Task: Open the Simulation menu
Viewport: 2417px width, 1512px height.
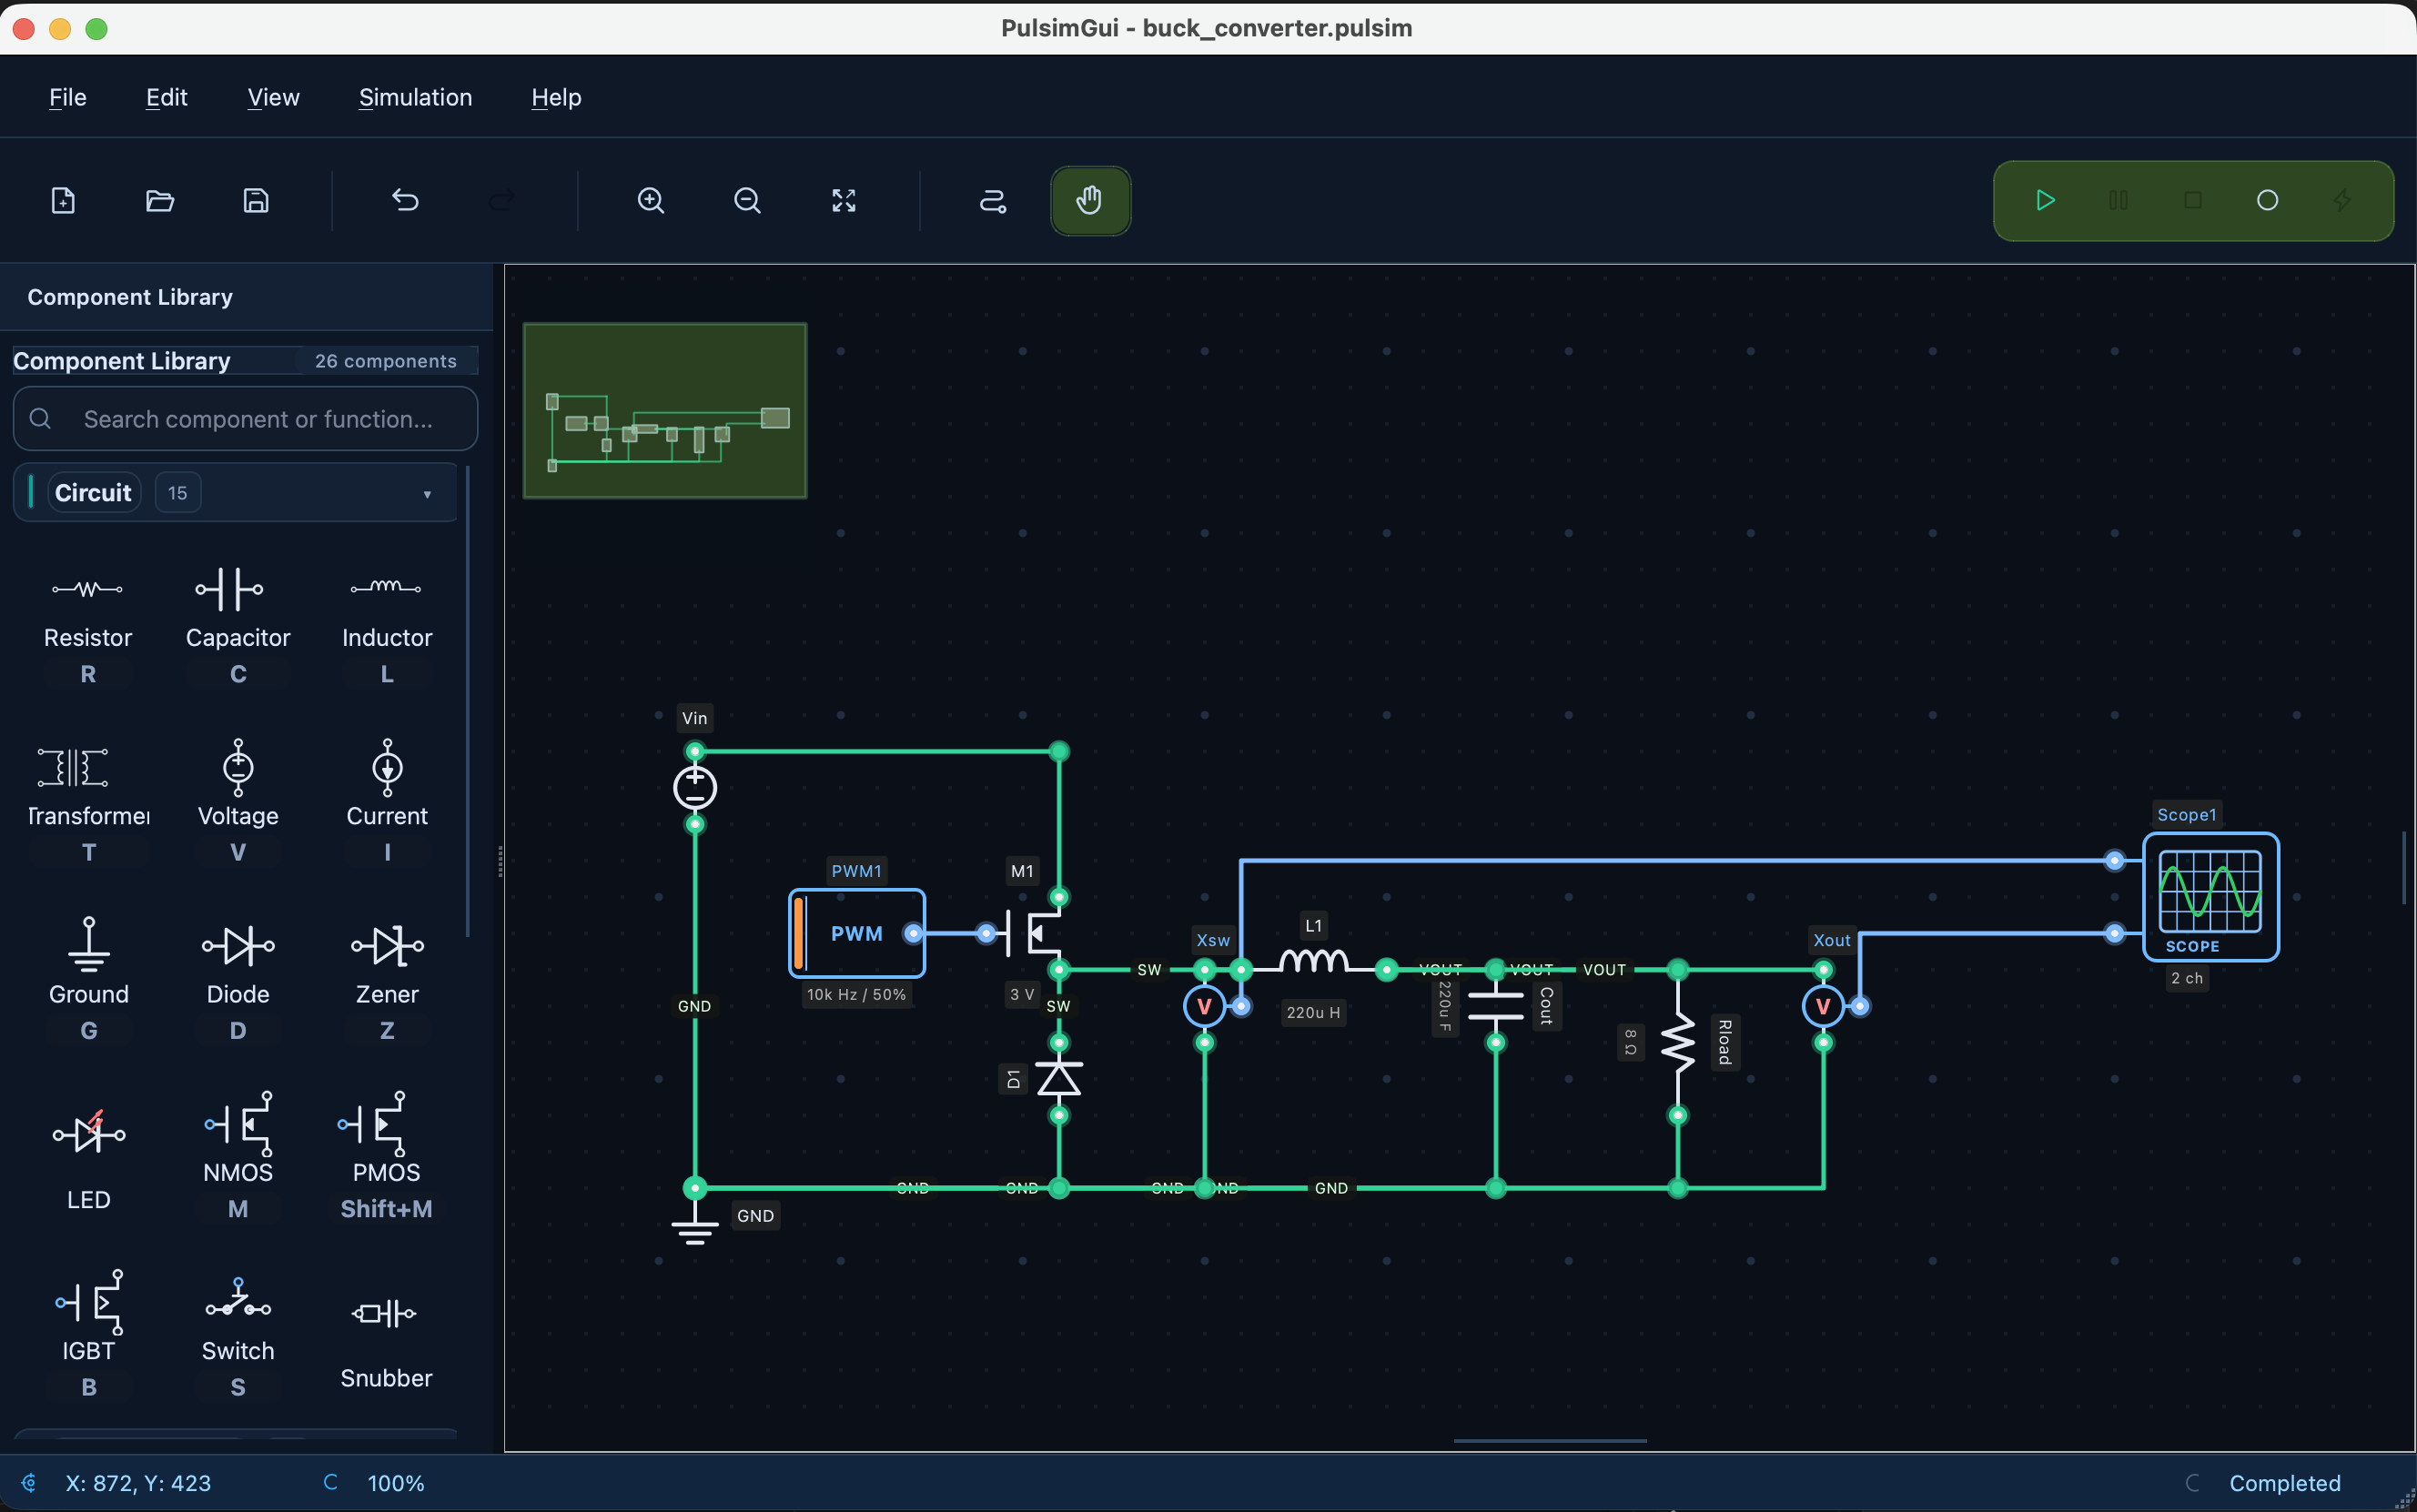Action: (415, 97)
